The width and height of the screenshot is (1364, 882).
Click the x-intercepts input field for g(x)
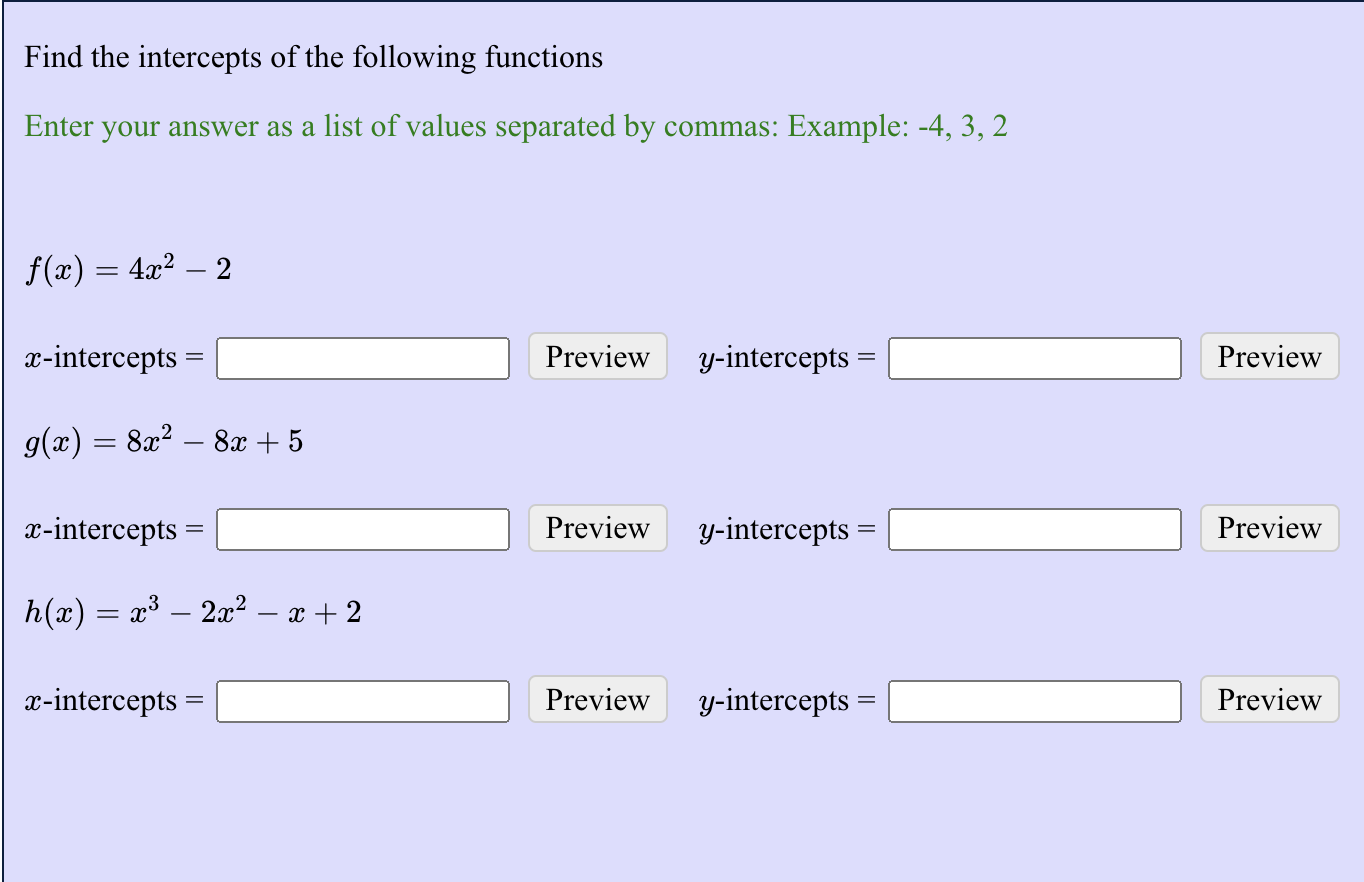coord(362,528)
